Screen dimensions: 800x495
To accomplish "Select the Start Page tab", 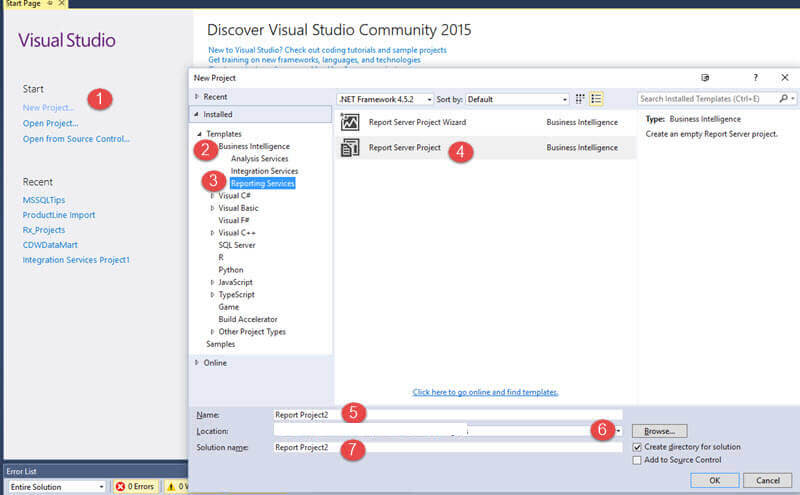I will click(22, 5).
